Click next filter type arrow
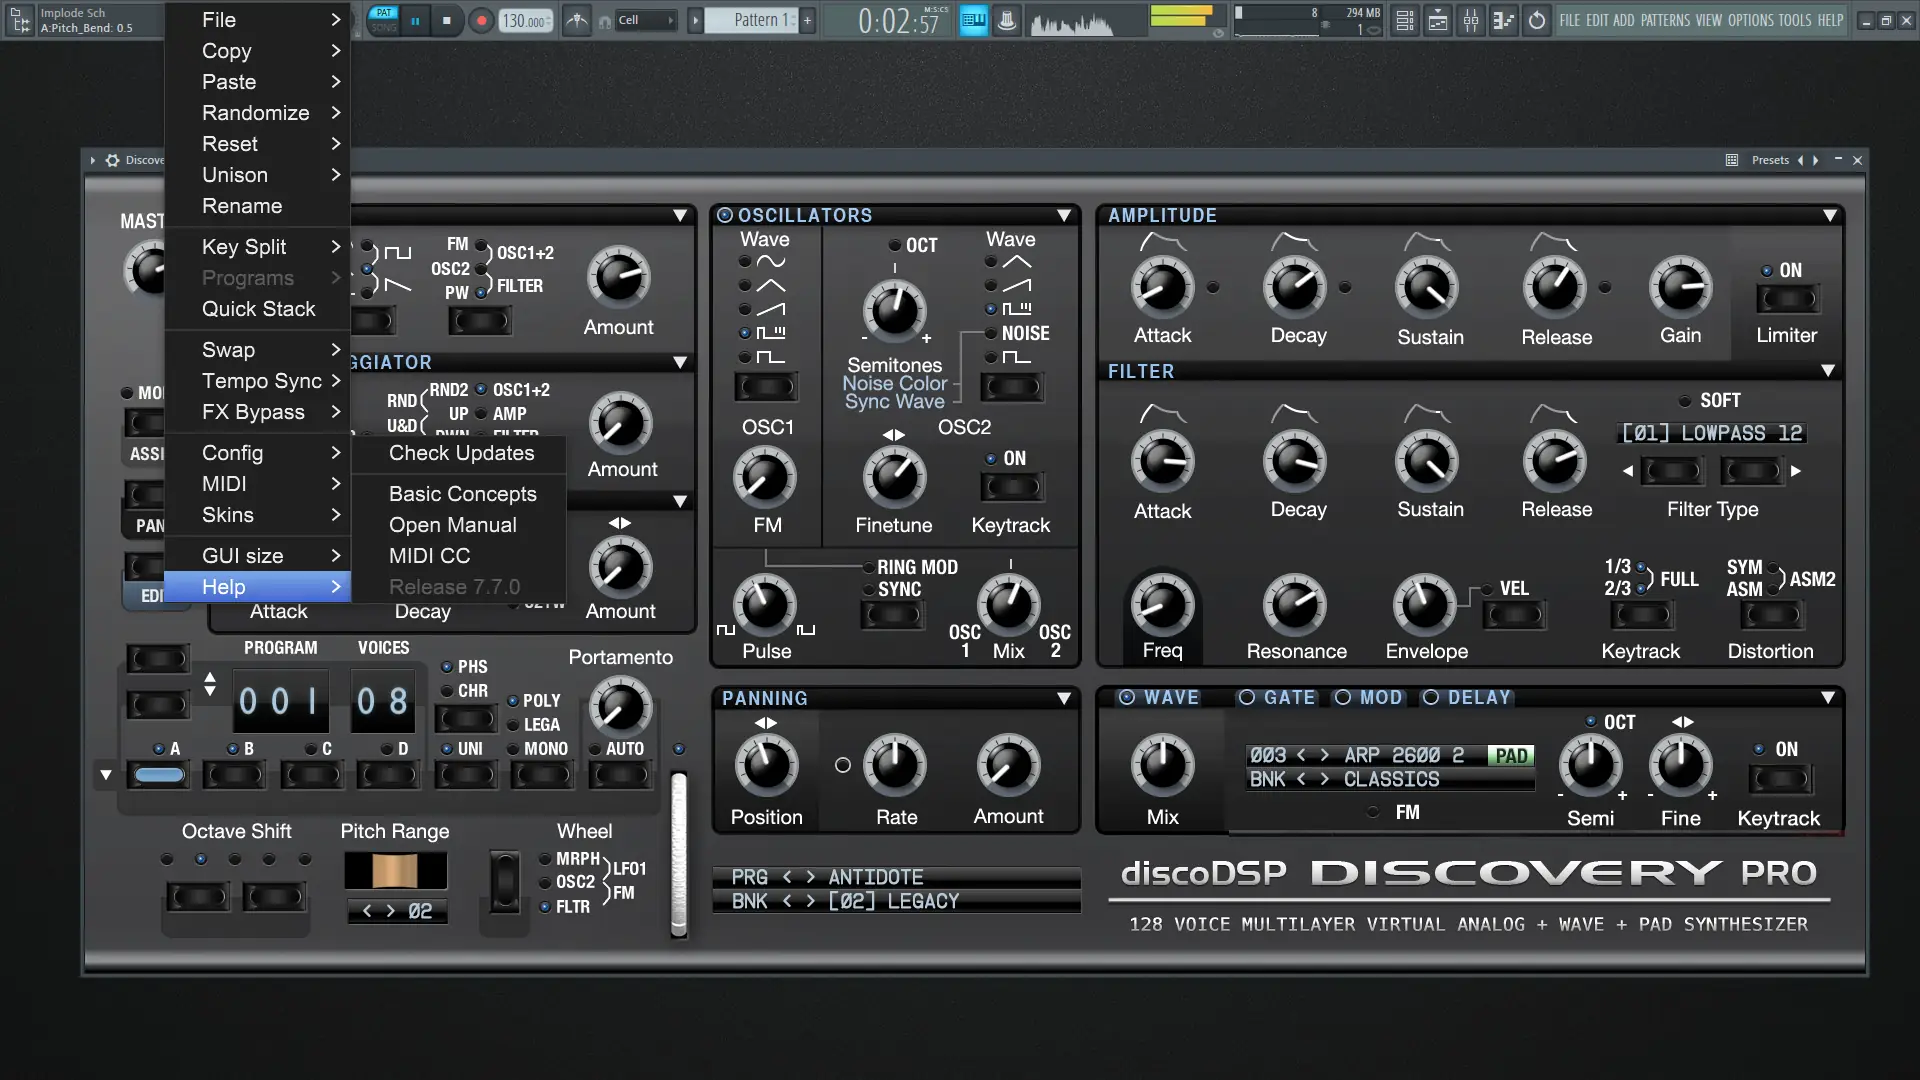Viewport: 1920px width, 1080px height. (x=1796, y=471)
